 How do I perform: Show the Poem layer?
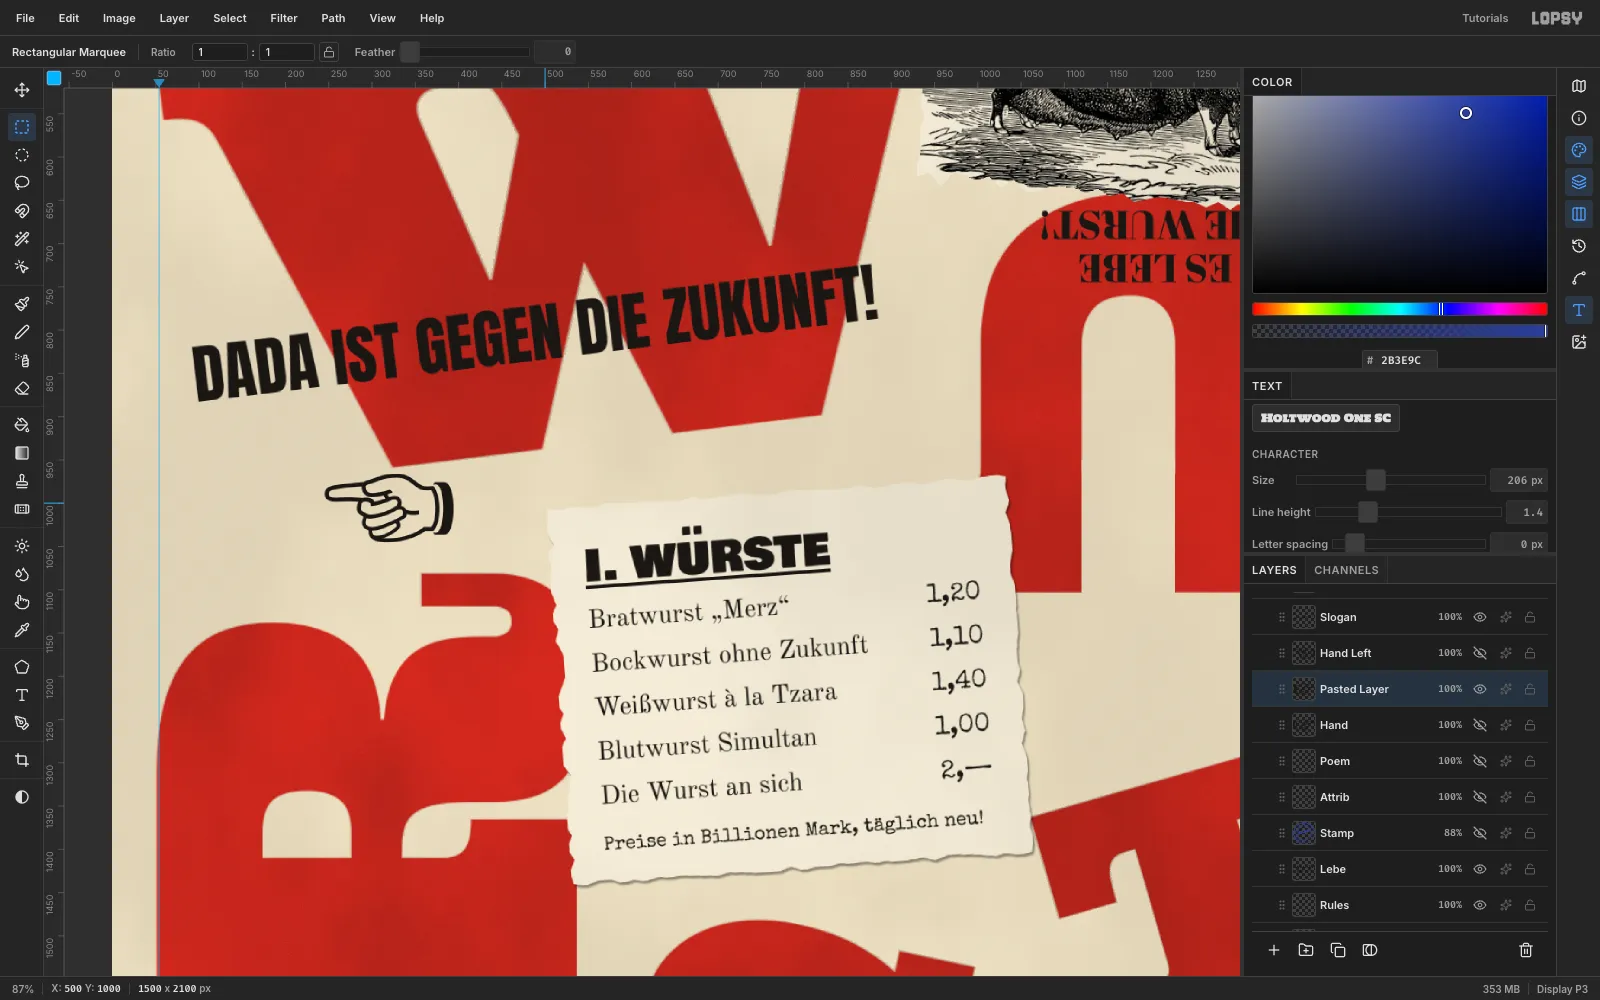(x=1480, y=761)
